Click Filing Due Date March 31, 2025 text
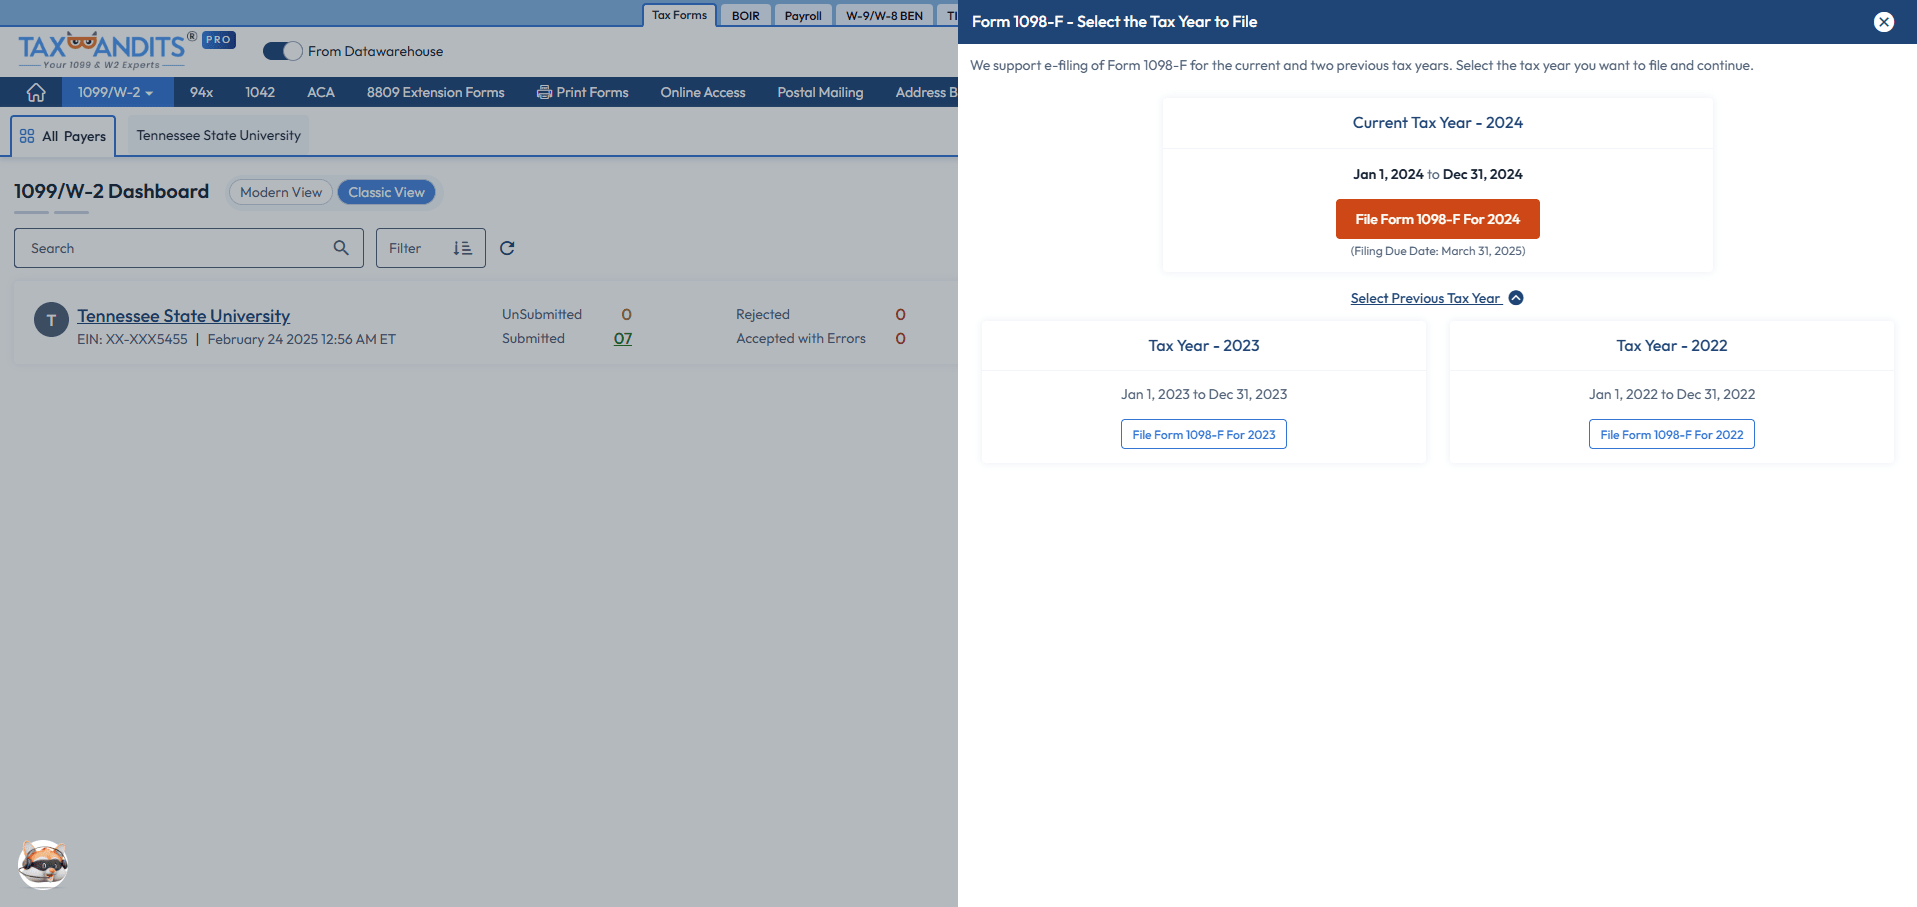Screen dimensions: 1917x907 1437,251
